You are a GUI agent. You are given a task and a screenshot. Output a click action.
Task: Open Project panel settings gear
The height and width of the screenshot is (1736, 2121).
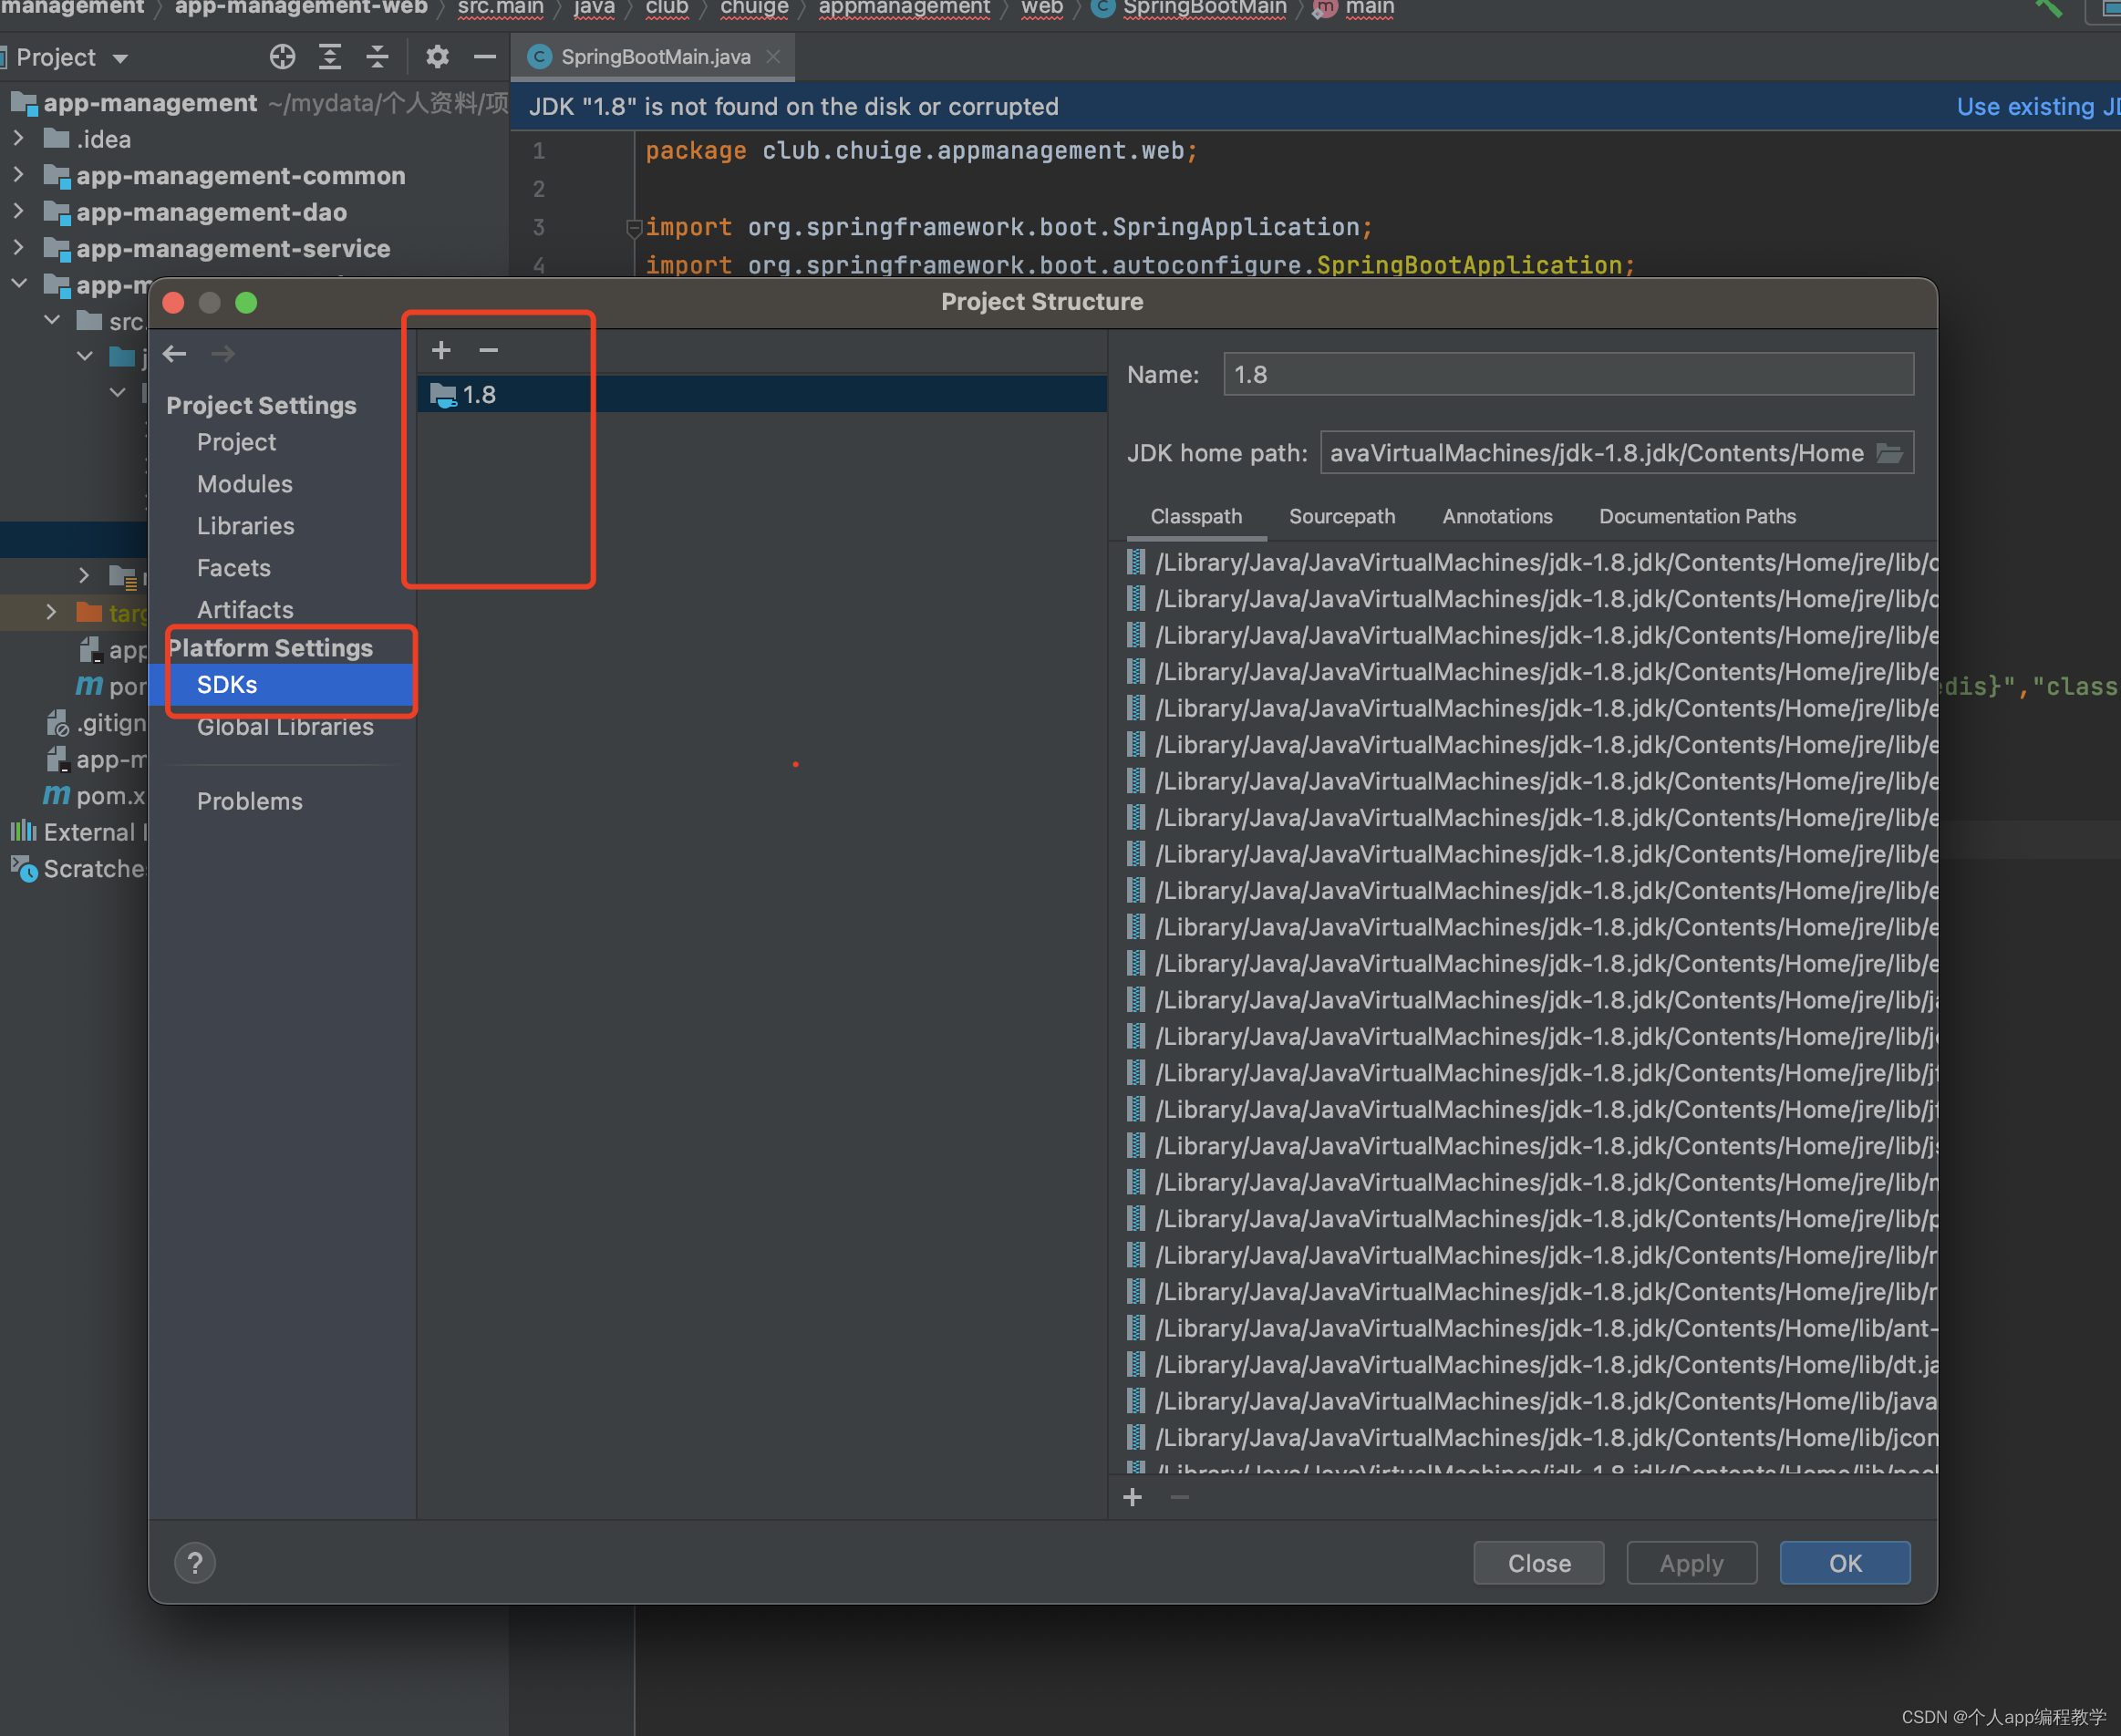(437, 57)
